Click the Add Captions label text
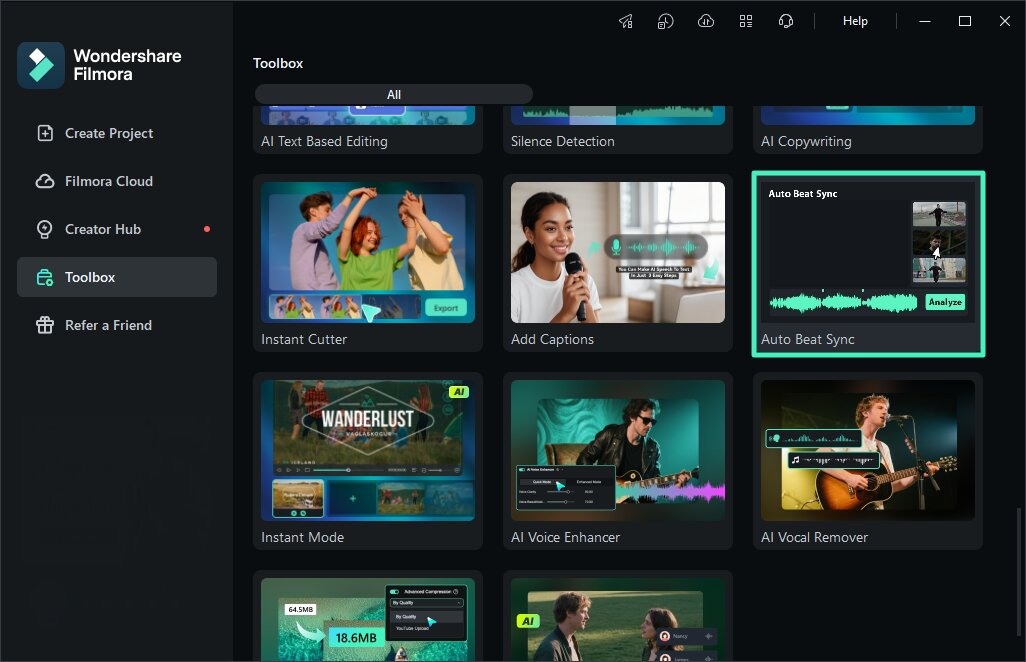The width and height of the screenshot is (1026, 662). (552, 340)
